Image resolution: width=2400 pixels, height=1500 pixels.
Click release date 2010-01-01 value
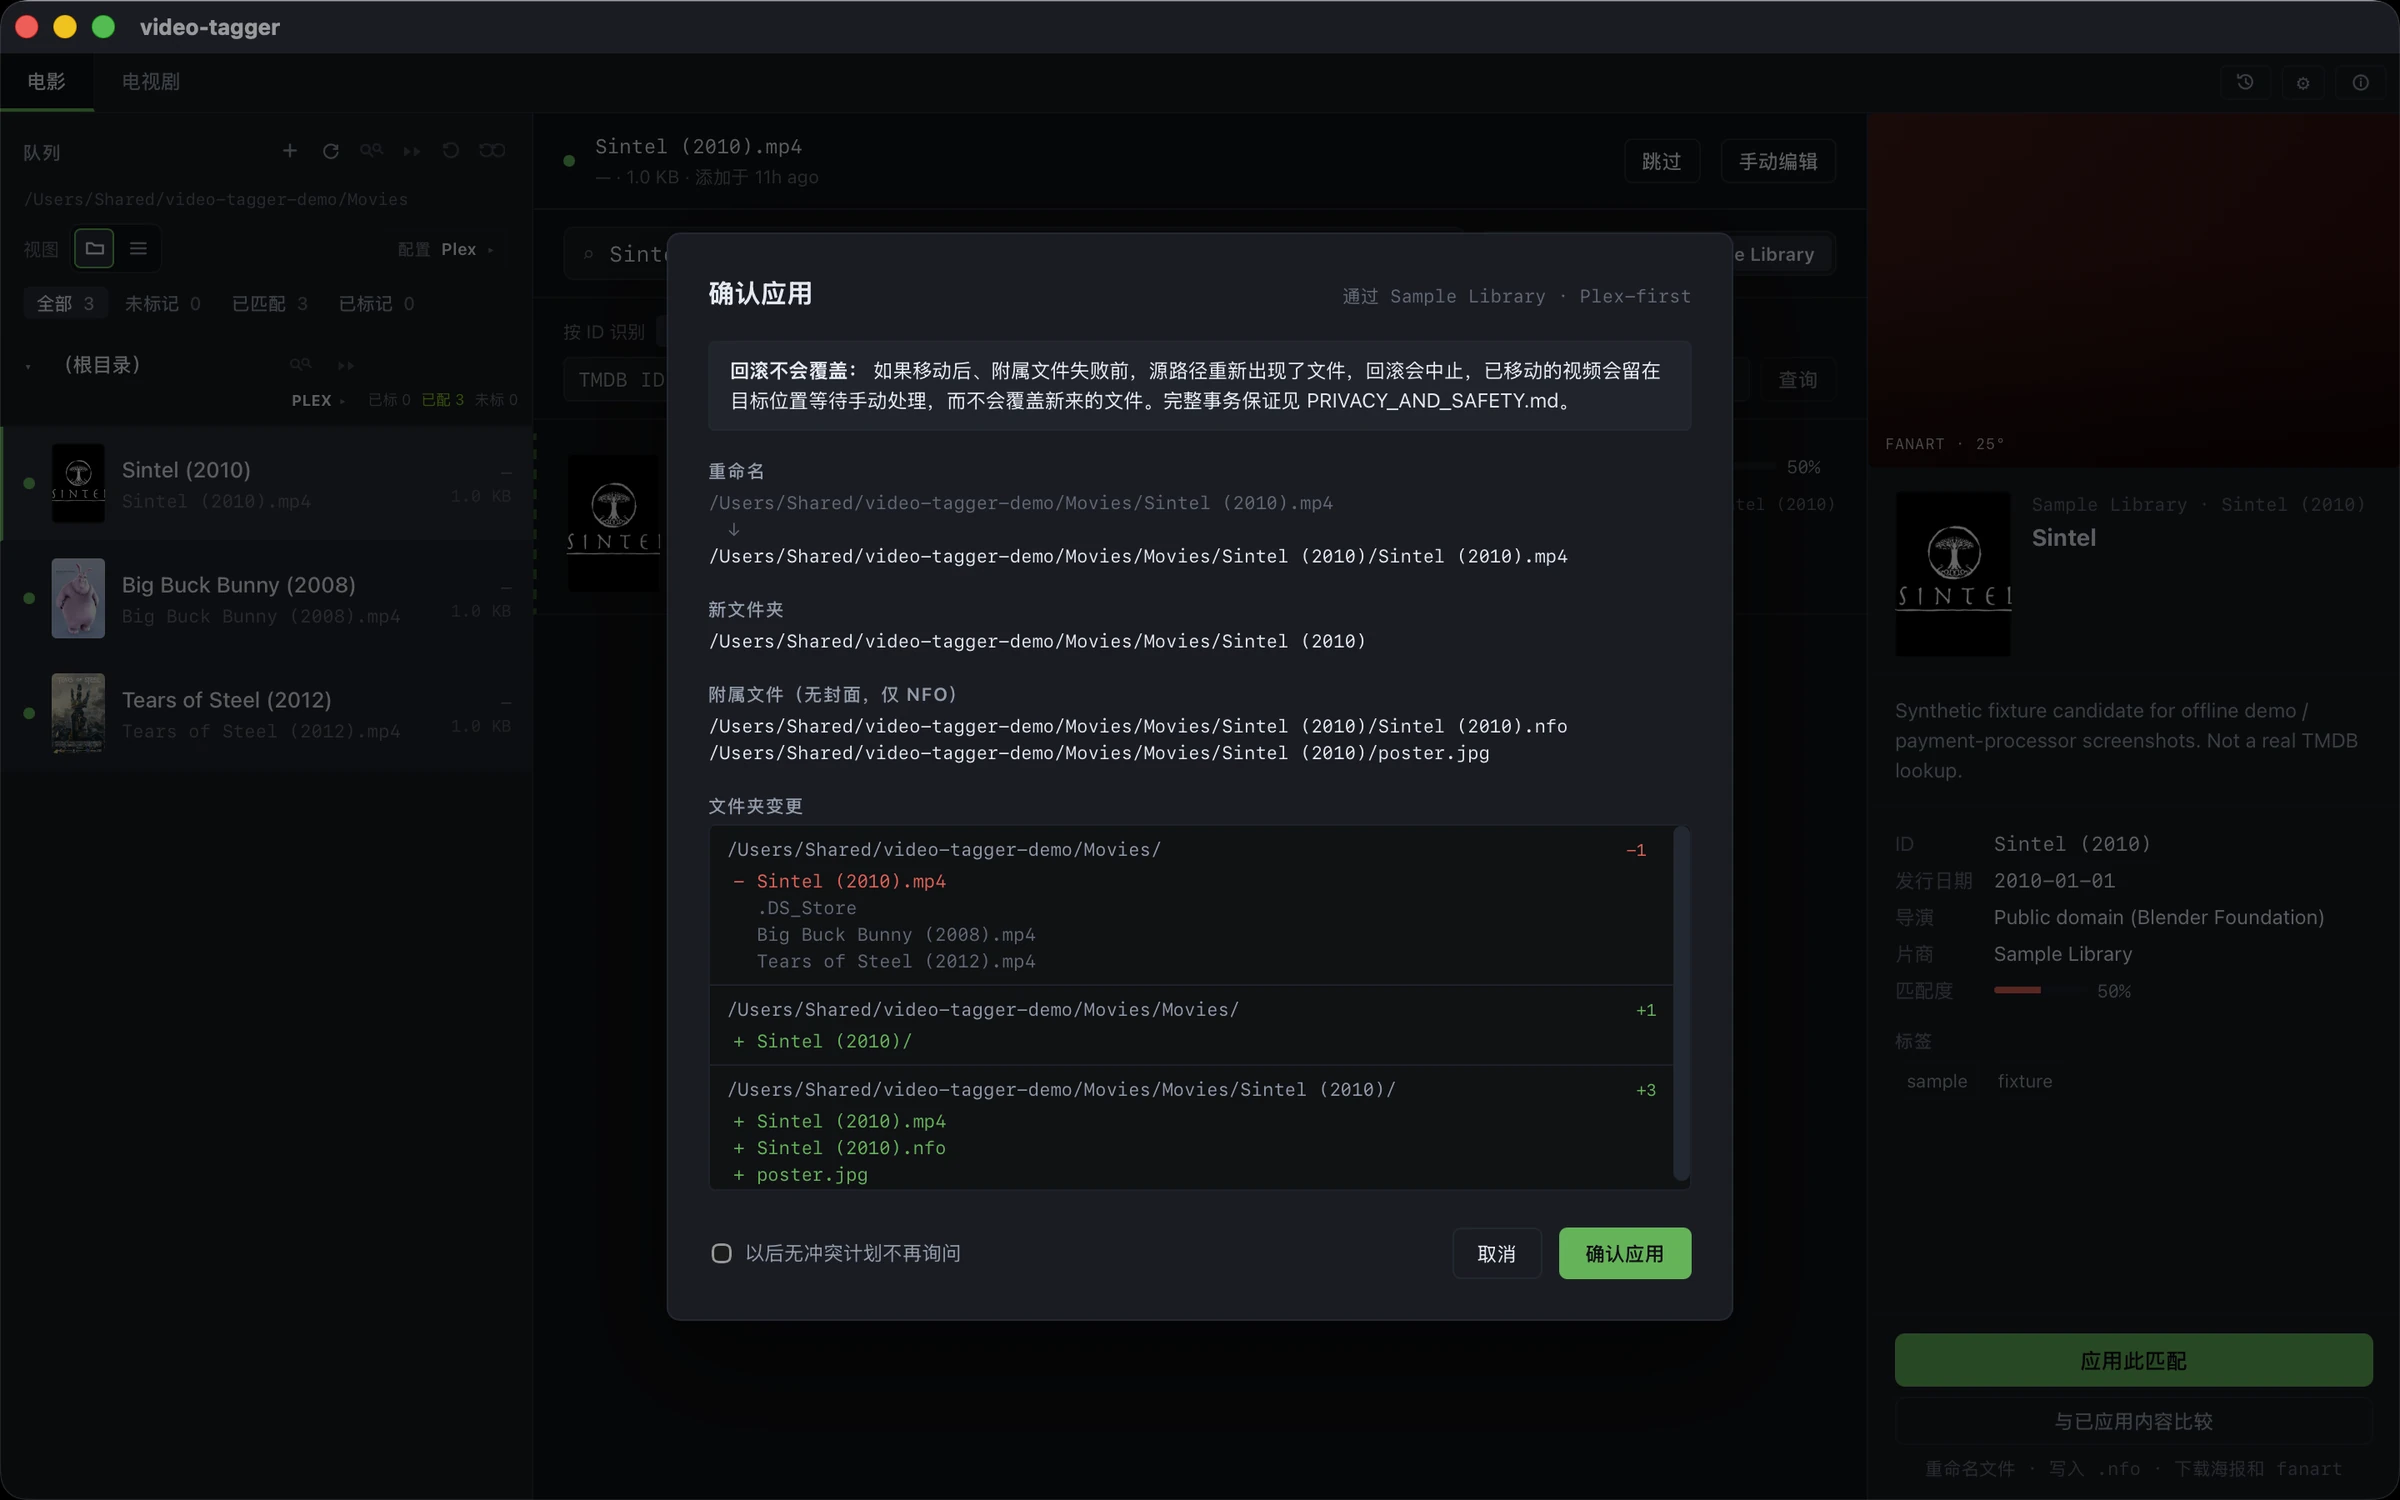(2054, 881)
